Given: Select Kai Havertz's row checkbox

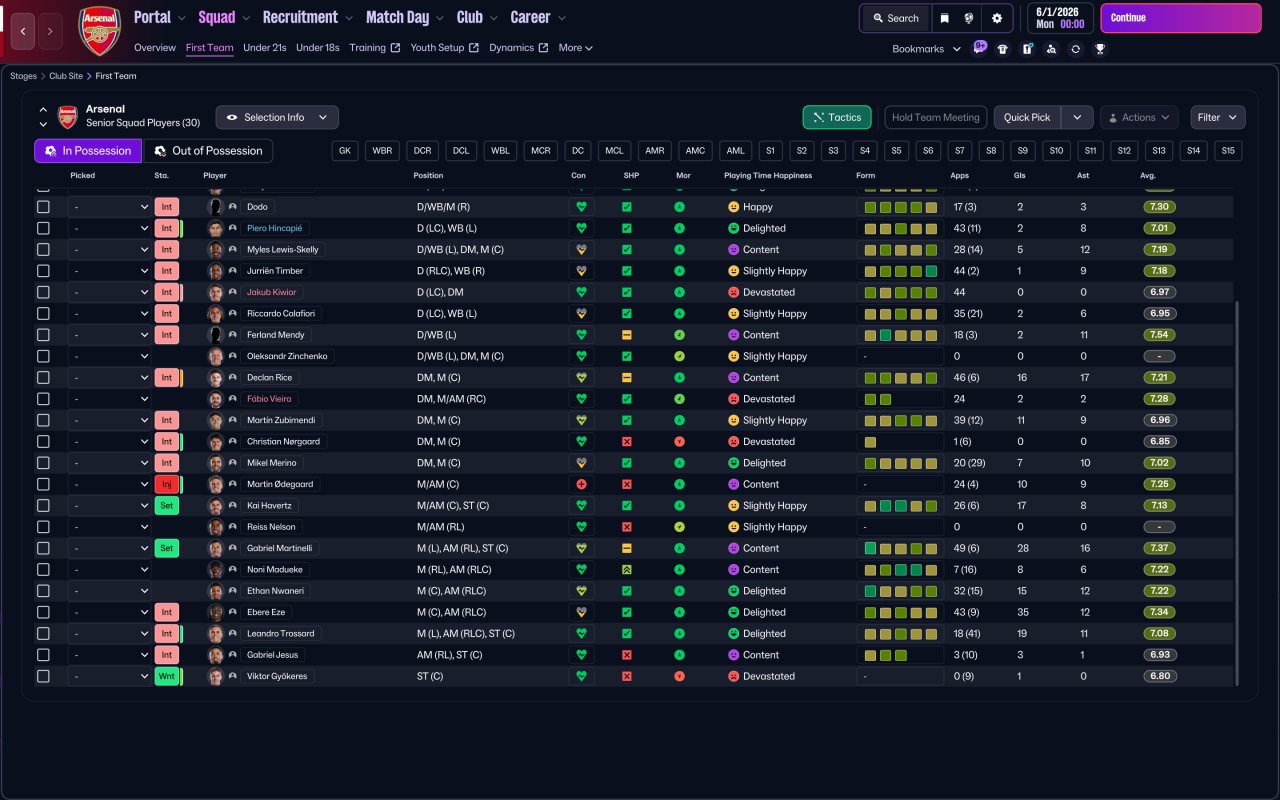Looking at the screenshot, I should [x=43, y=506].
